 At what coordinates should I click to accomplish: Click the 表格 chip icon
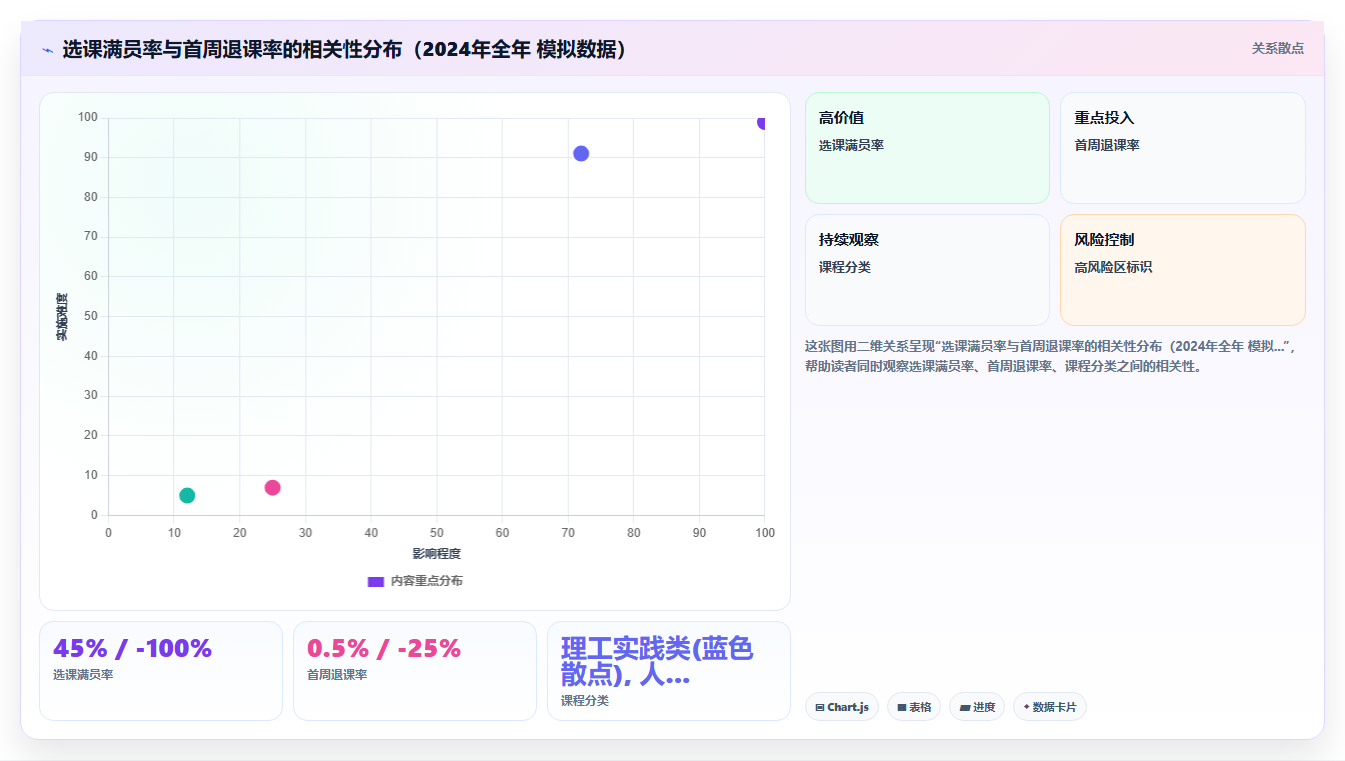(x=902, y=708)
